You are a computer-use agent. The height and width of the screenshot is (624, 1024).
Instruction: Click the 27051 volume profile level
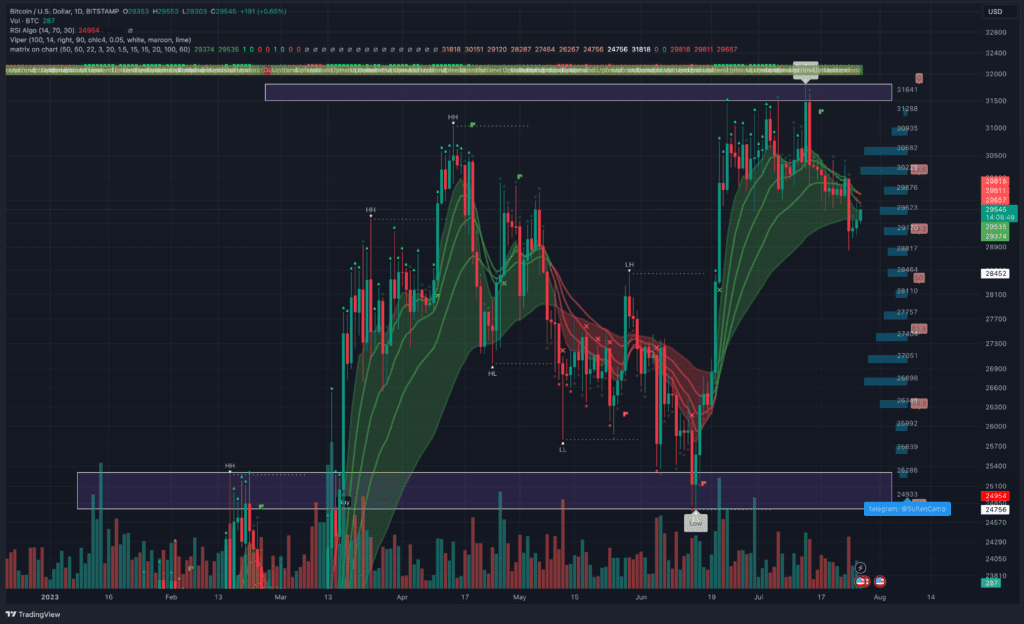coord(906,356)
